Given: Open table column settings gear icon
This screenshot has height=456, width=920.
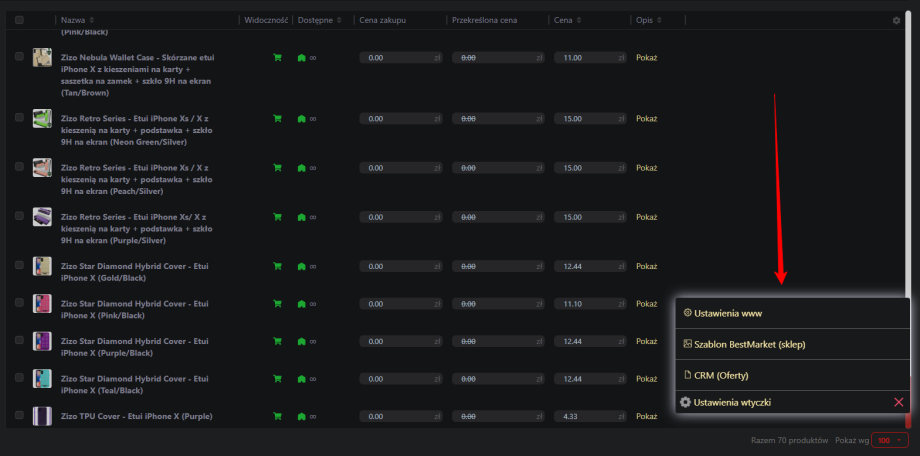Looking at the screenshot, I should pyautogui.click(x=896, y=20).
